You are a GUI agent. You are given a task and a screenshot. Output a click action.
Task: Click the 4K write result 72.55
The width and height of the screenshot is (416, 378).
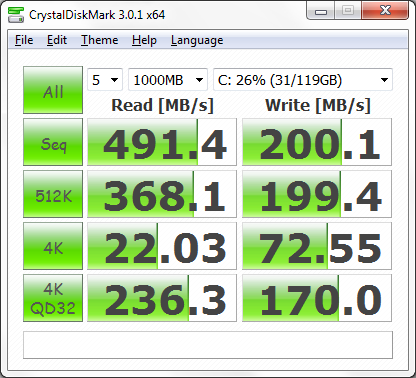pyautogui.click(x=317, y=246)
